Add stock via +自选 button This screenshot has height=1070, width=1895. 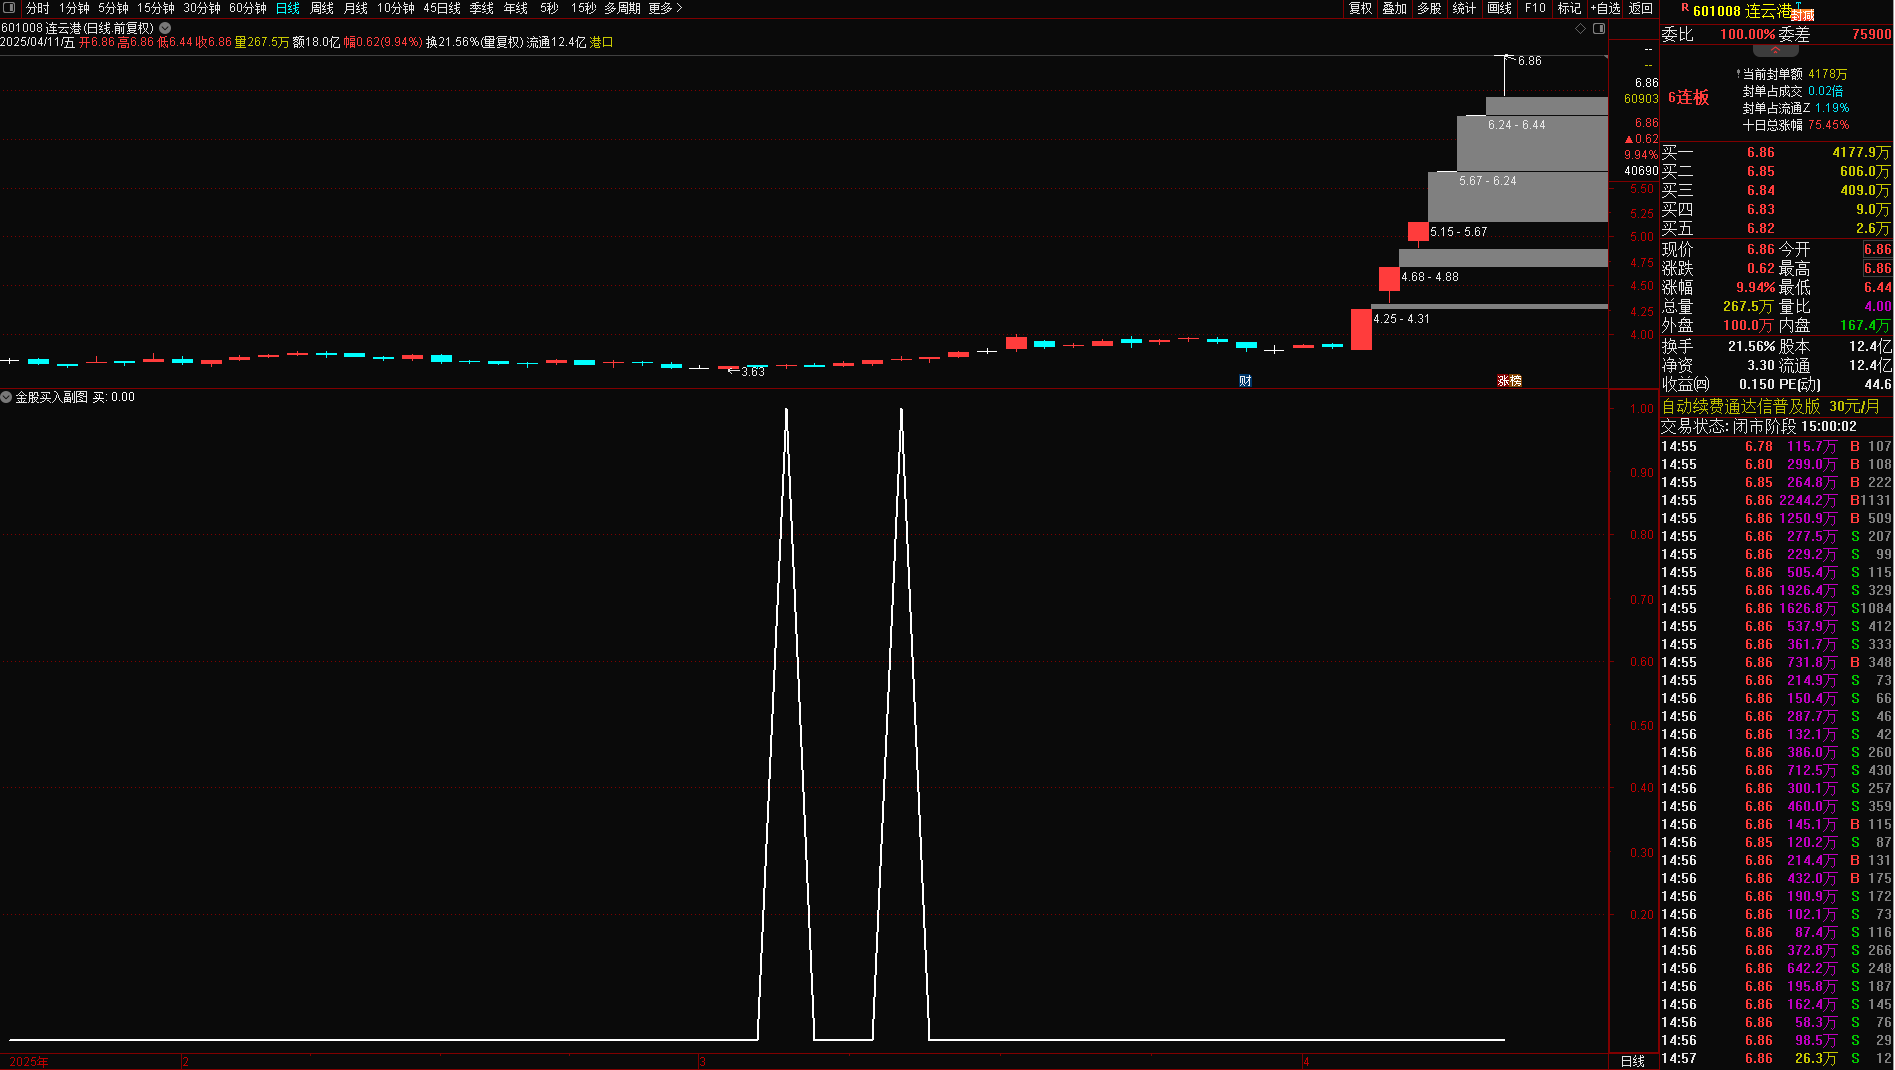tap(1606, 8)
